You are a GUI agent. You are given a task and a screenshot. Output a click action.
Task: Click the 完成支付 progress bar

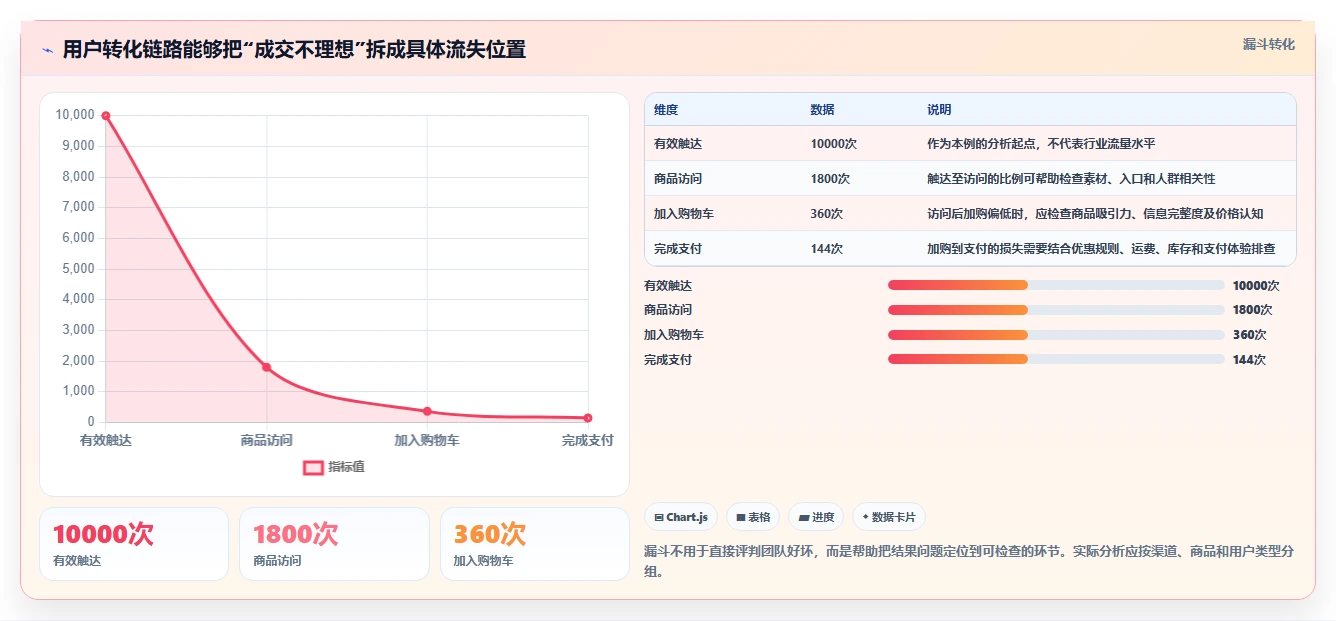click(x=1056, y=359)
